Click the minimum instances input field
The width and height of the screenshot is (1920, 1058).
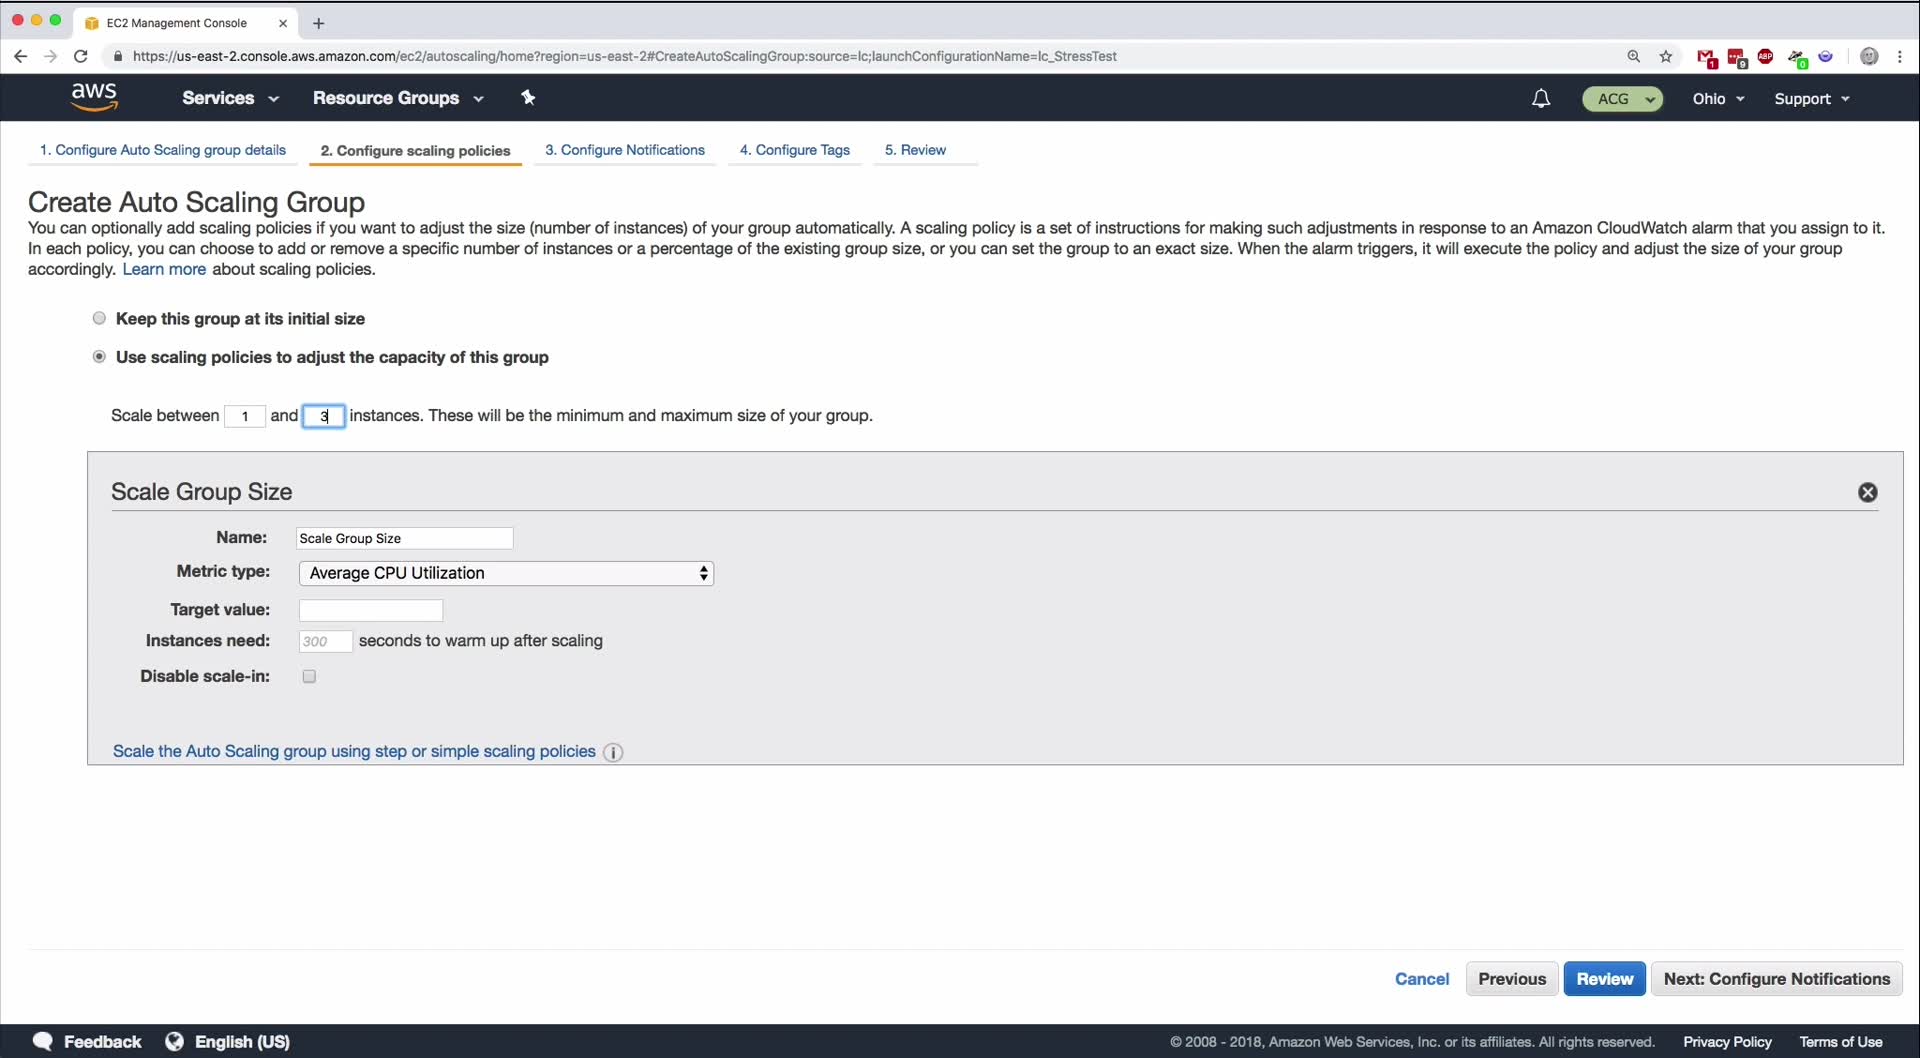[x=245, y=416]
